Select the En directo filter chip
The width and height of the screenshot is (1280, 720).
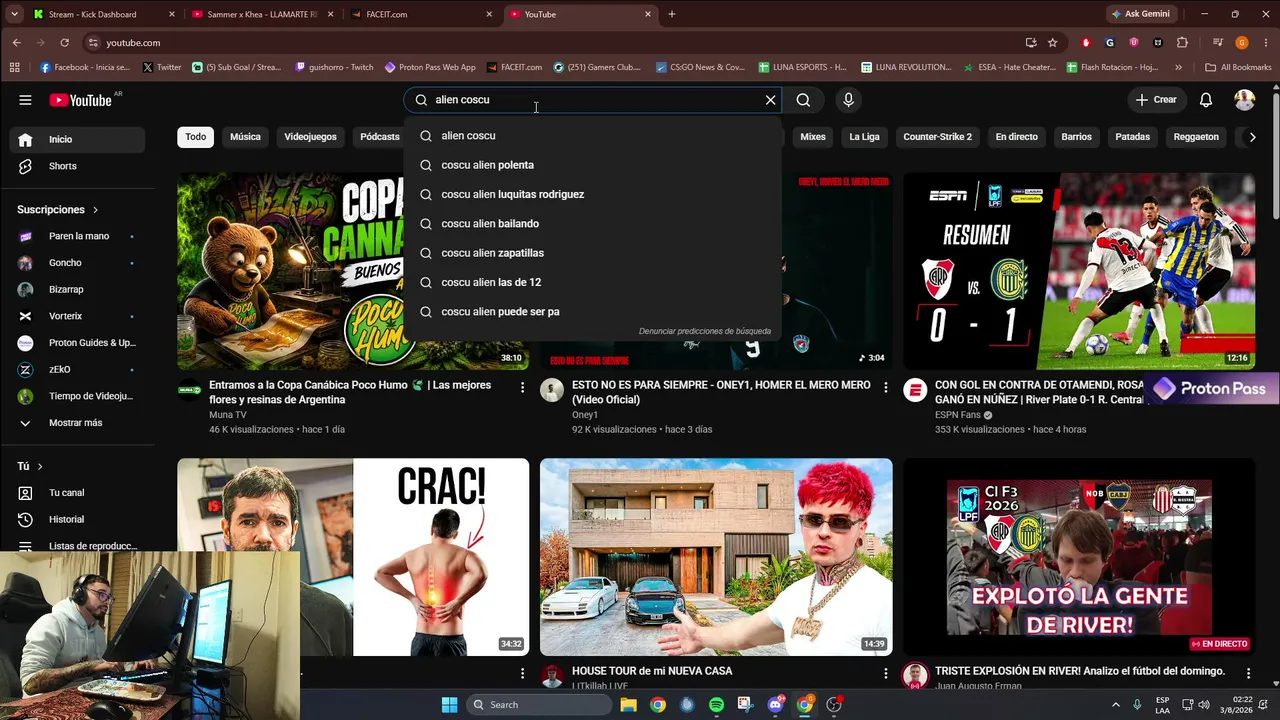(x=1016, y=137)
